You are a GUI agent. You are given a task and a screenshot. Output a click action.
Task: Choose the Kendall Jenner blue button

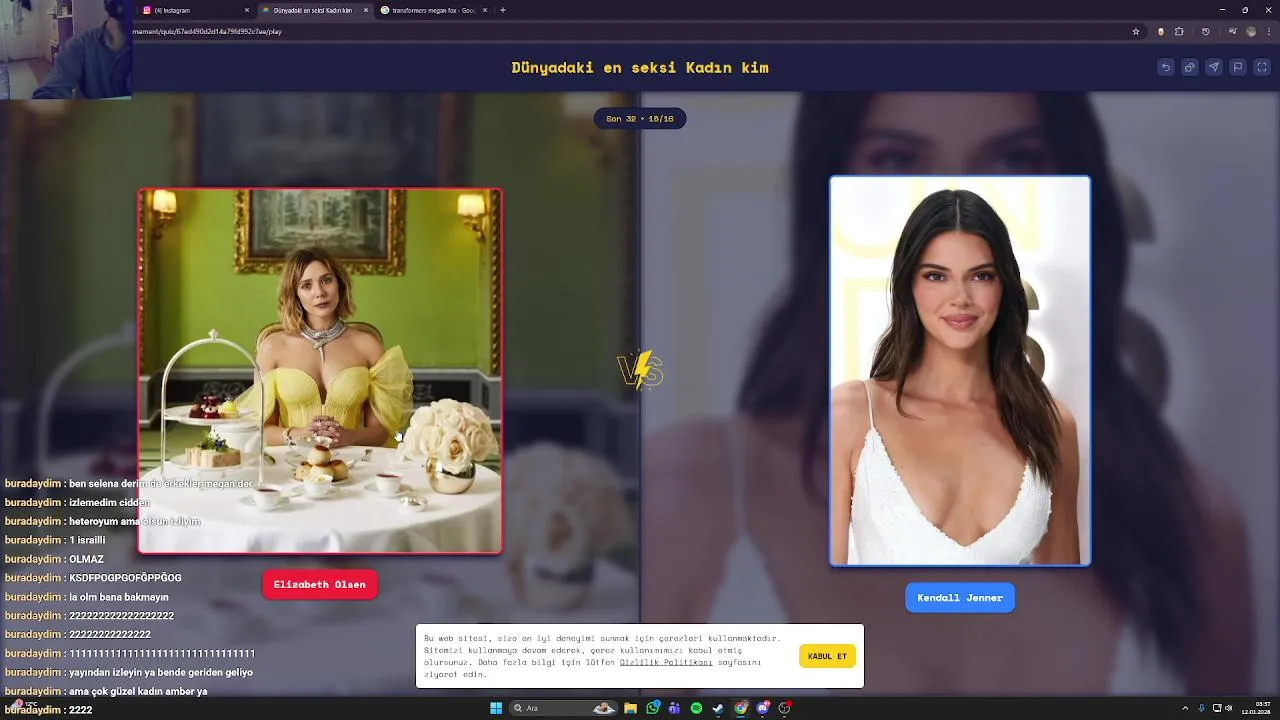click(960, 597)
